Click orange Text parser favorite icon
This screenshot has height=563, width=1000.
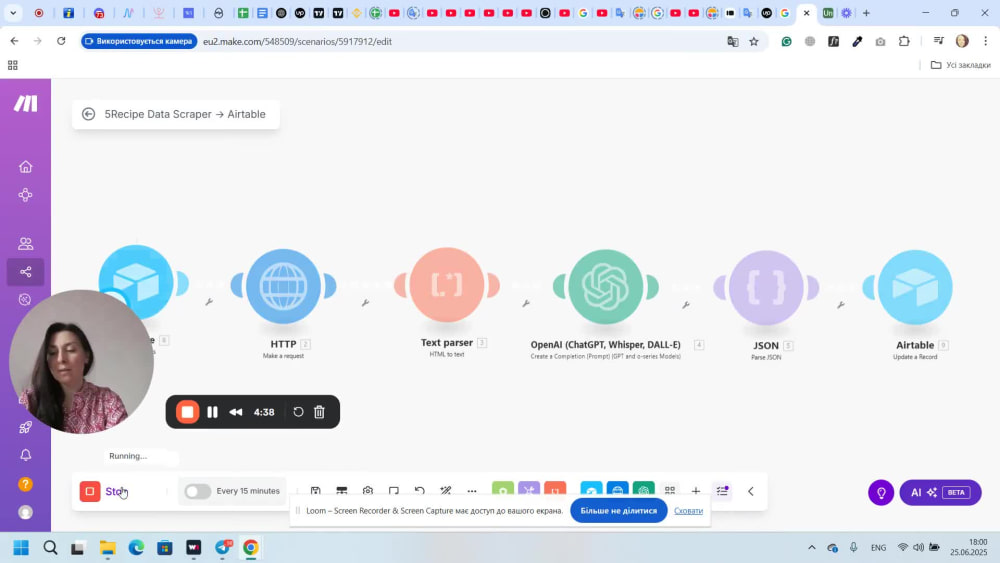click(555, 490)
